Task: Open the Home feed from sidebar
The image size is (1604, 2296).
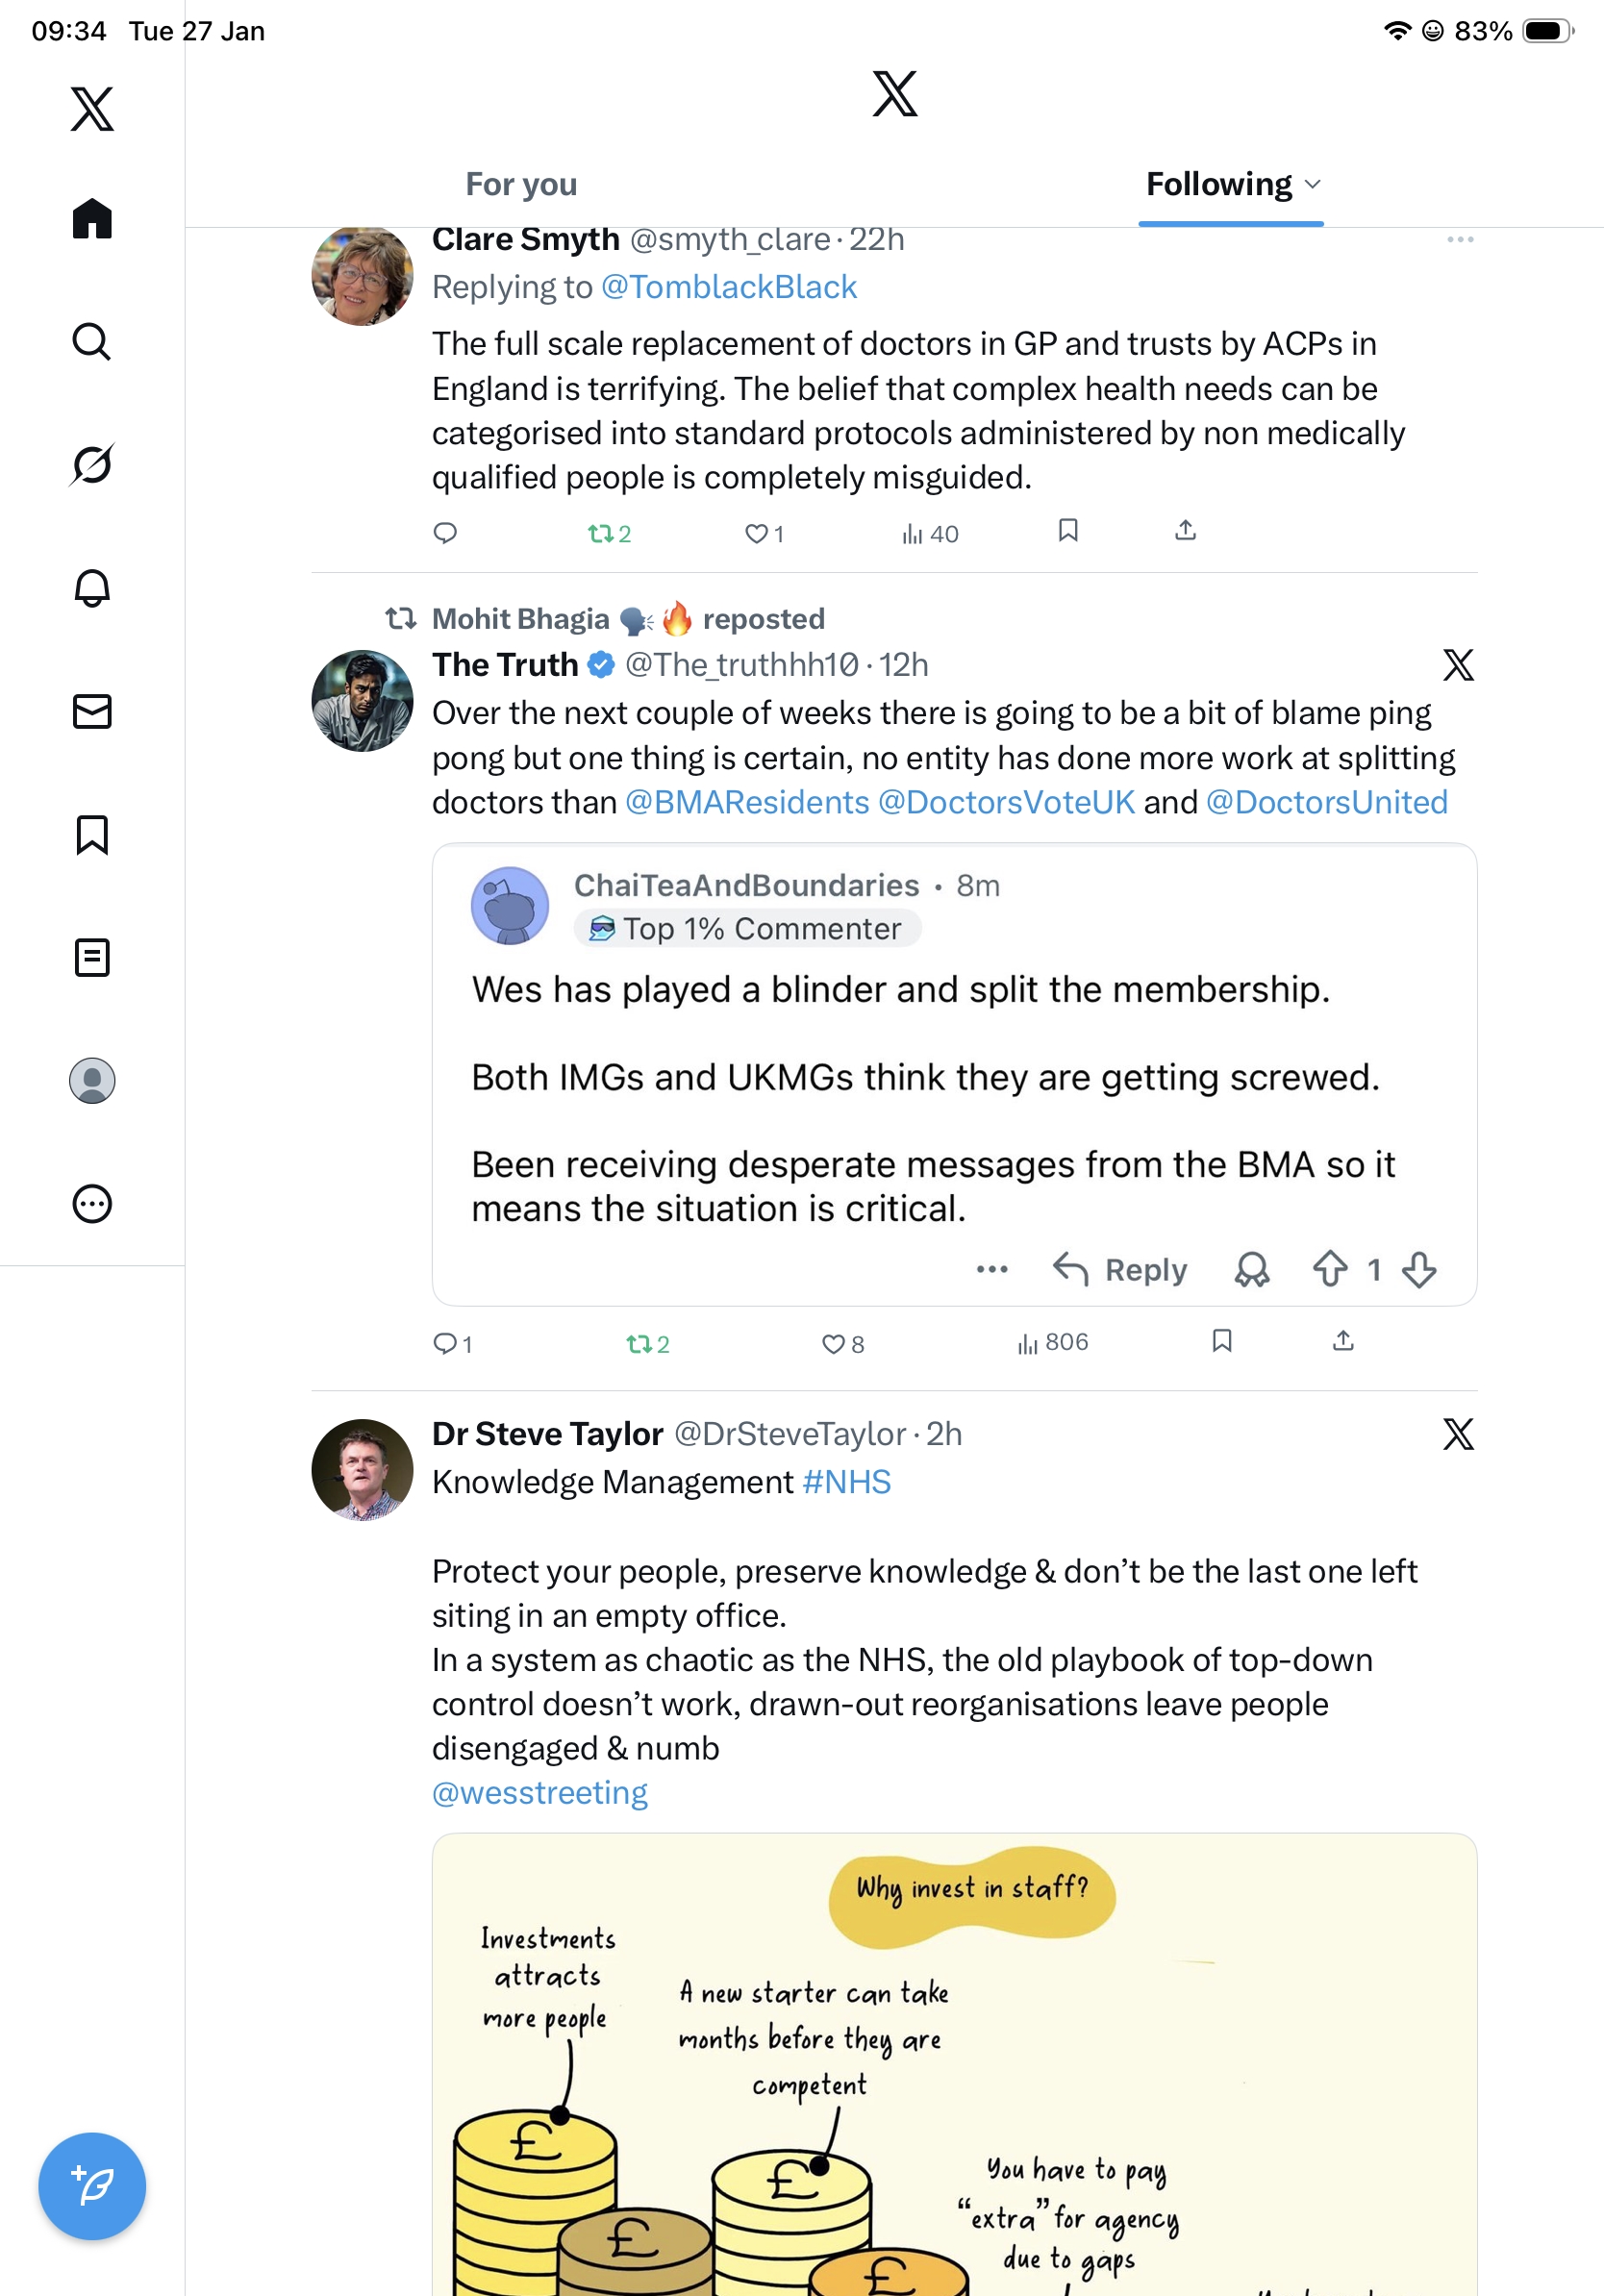Action: 92,219
